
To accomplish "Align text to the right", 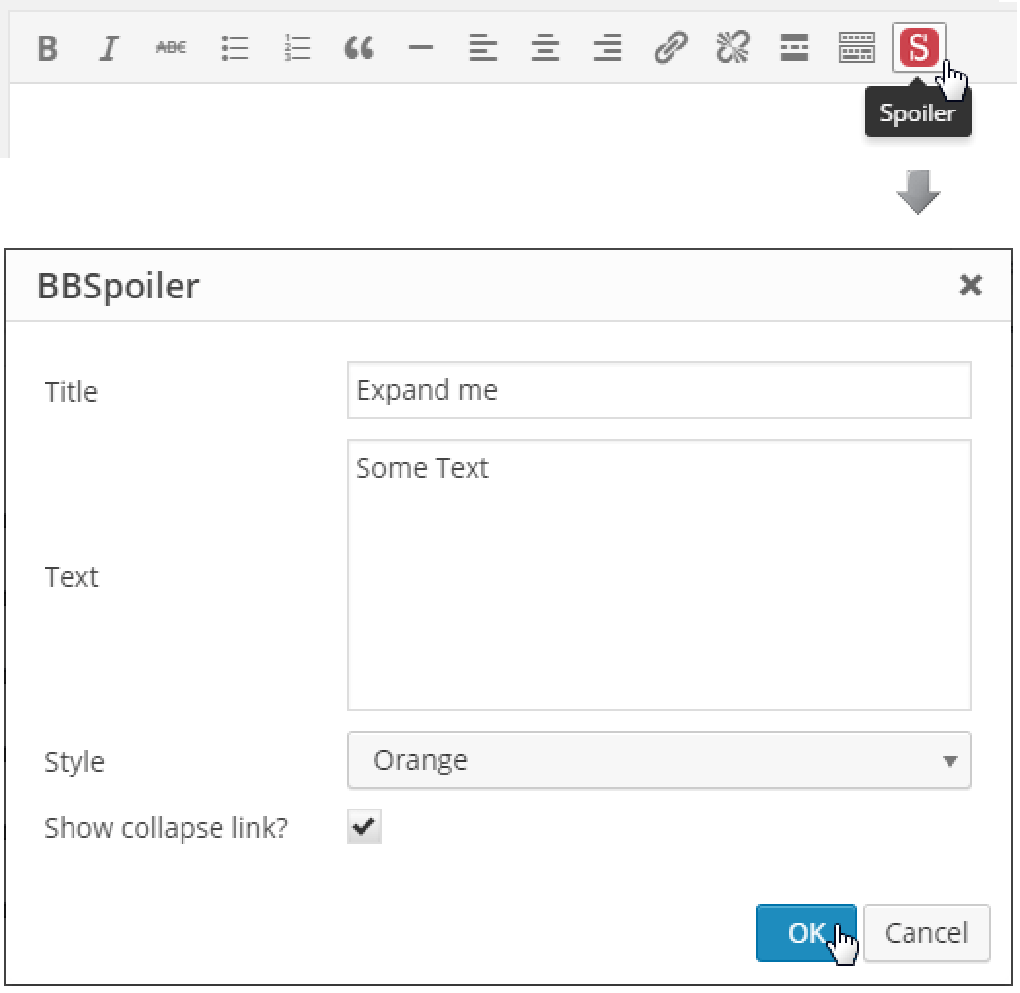I will (607, 47).
